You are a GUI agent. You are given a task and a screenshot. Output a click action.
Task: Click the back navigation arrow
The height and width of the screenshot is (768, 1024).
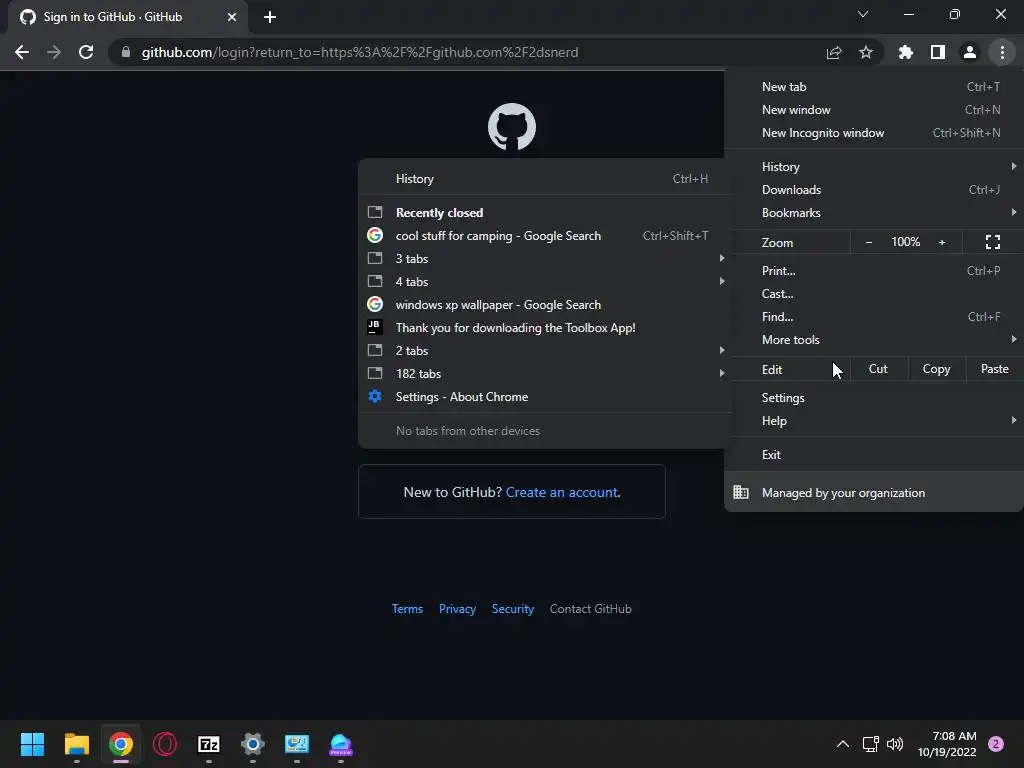click(22, 52)
